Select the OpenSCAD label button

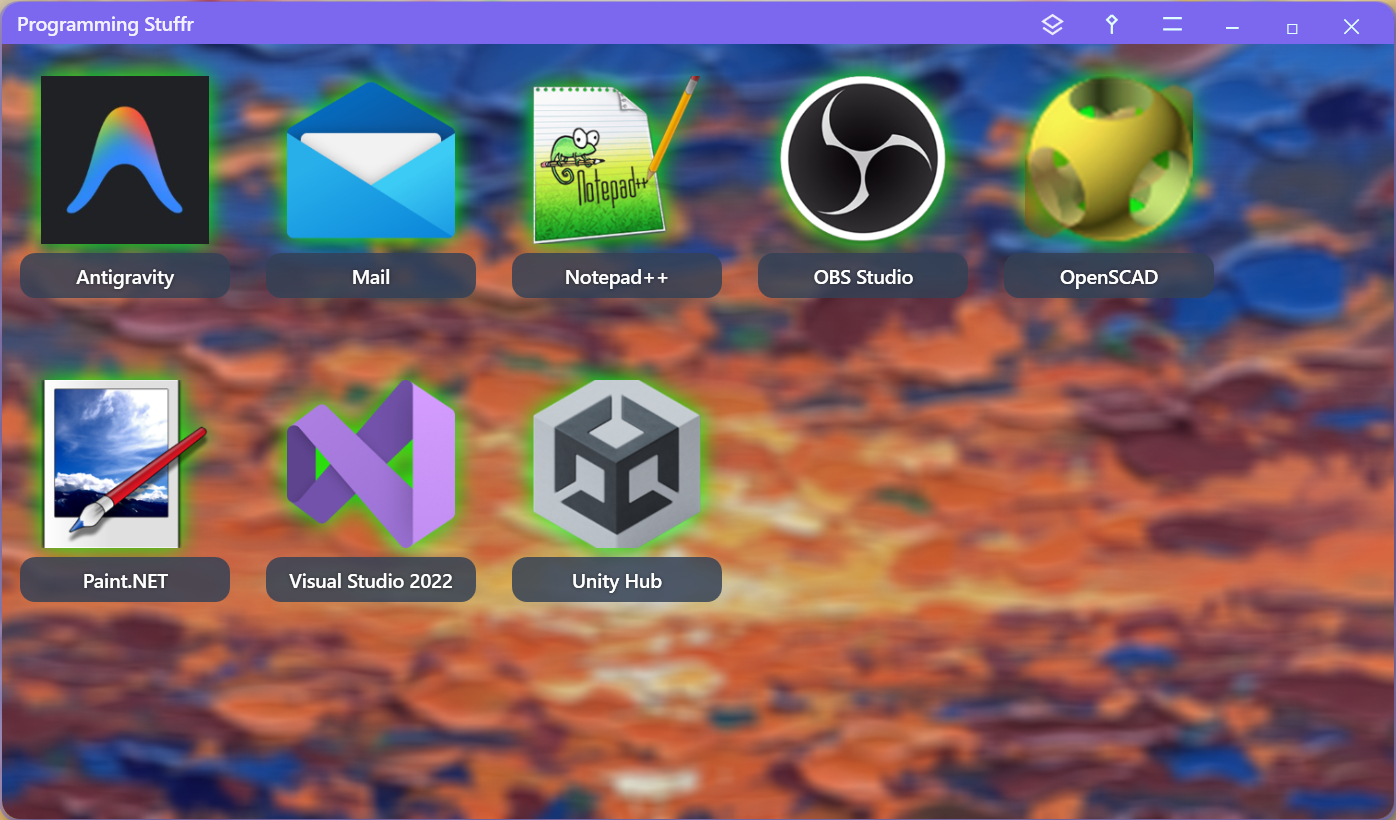point(1108,276)
